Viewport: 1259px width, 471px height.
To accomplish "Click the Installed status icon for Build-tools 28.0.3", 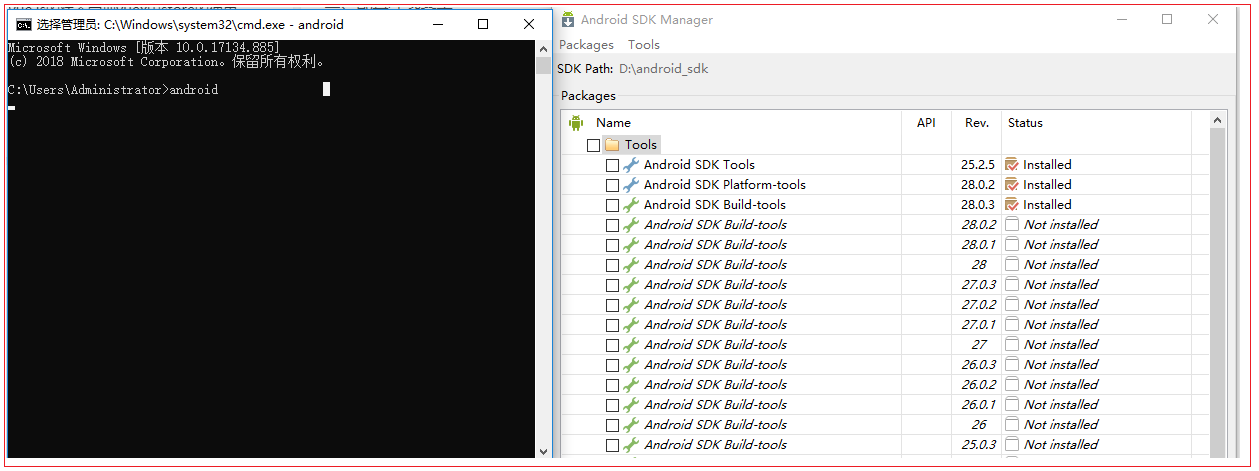I will click(x=1012, y=205).
